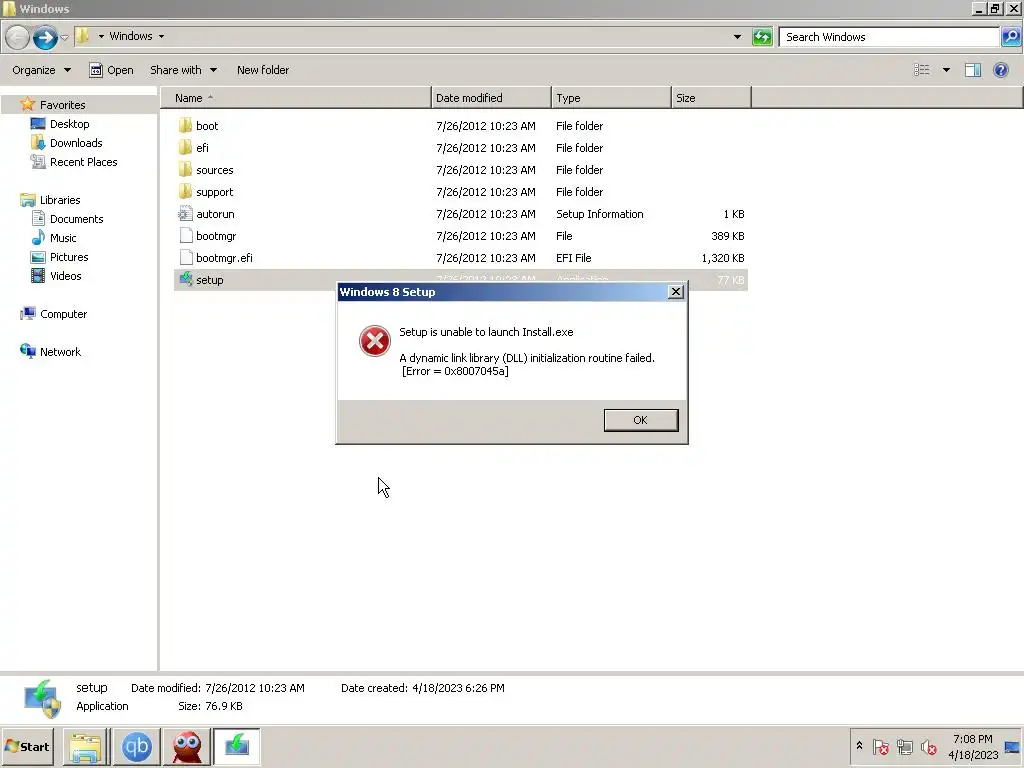
Task: Dismiss error dialog with OK button
Action: click(x=641, y=420)
